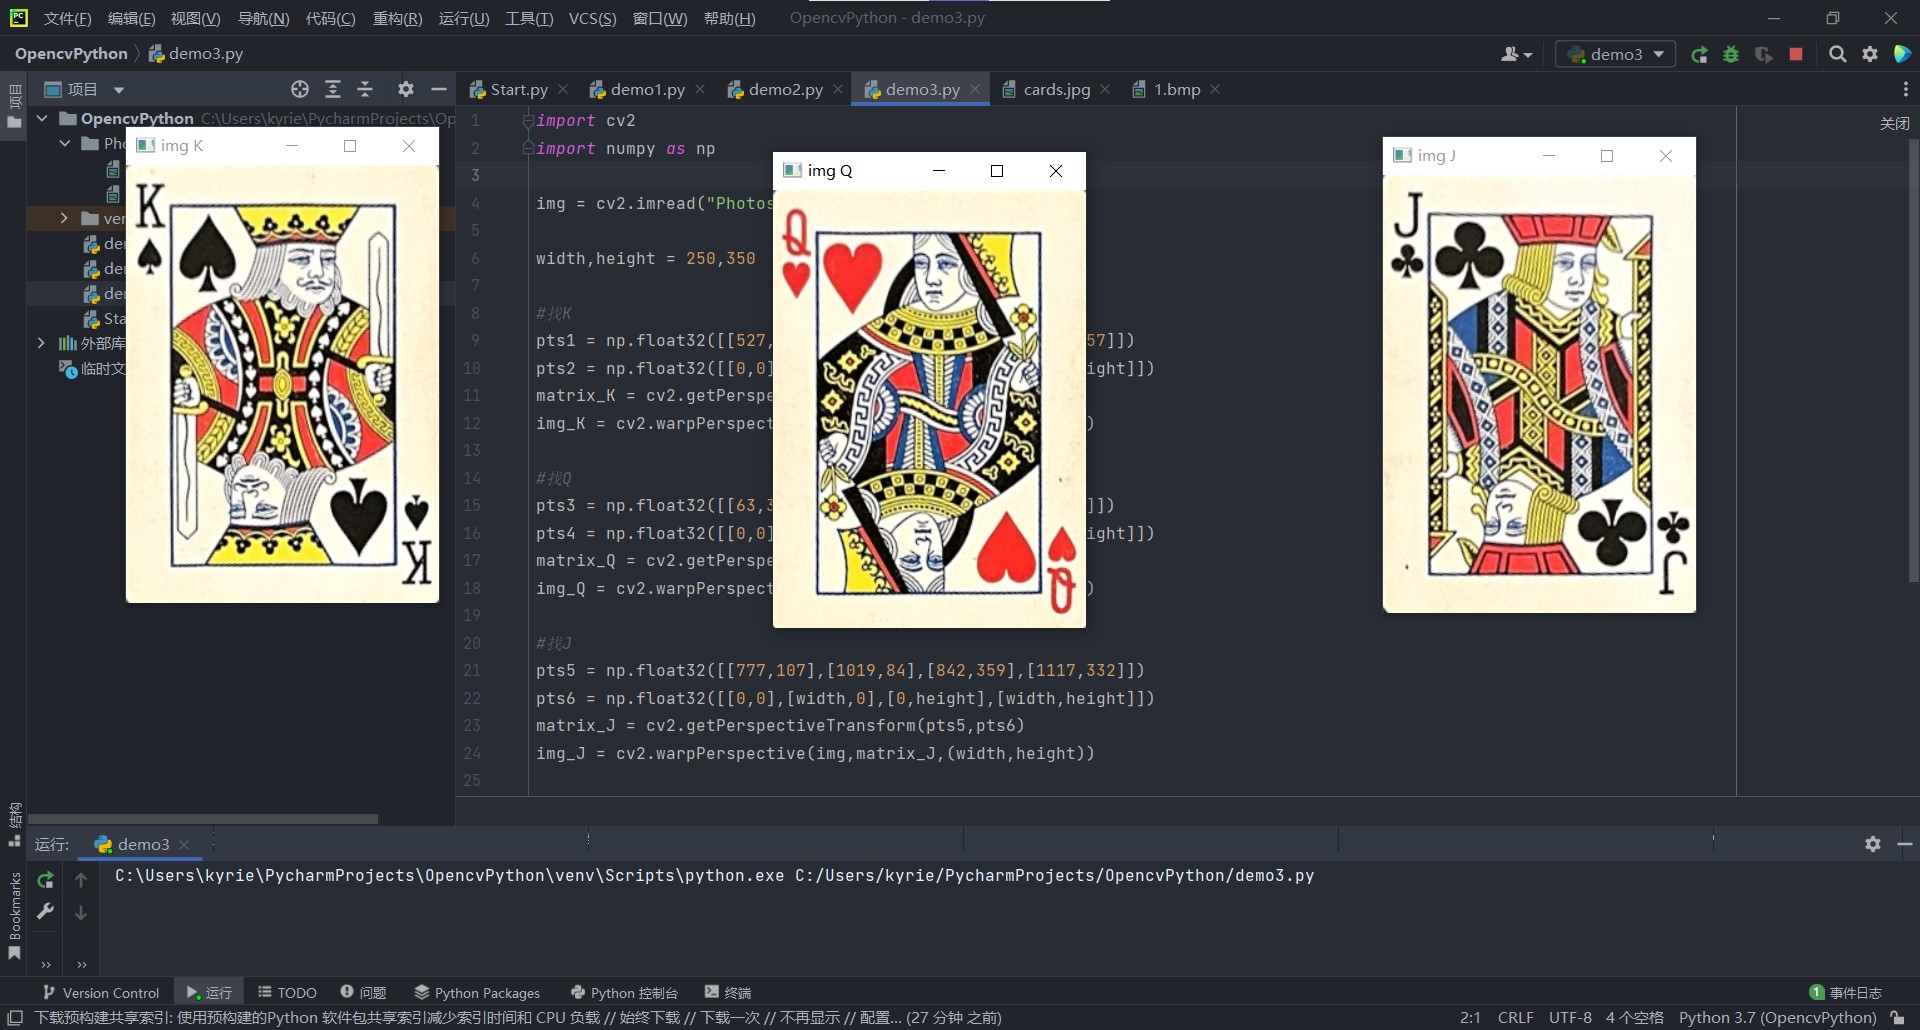This screenshot has width=1920, height=1030.
Task: Close the demo3.py tab
Action: (x=975, y=89)
